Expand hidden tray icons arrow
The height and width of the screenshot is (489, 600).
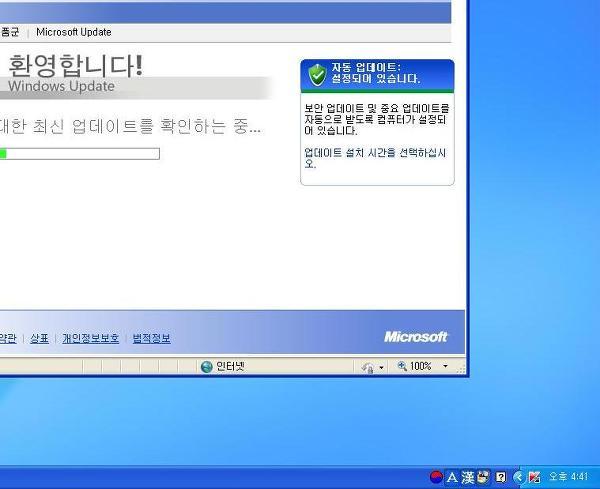(x=518, y=477)
